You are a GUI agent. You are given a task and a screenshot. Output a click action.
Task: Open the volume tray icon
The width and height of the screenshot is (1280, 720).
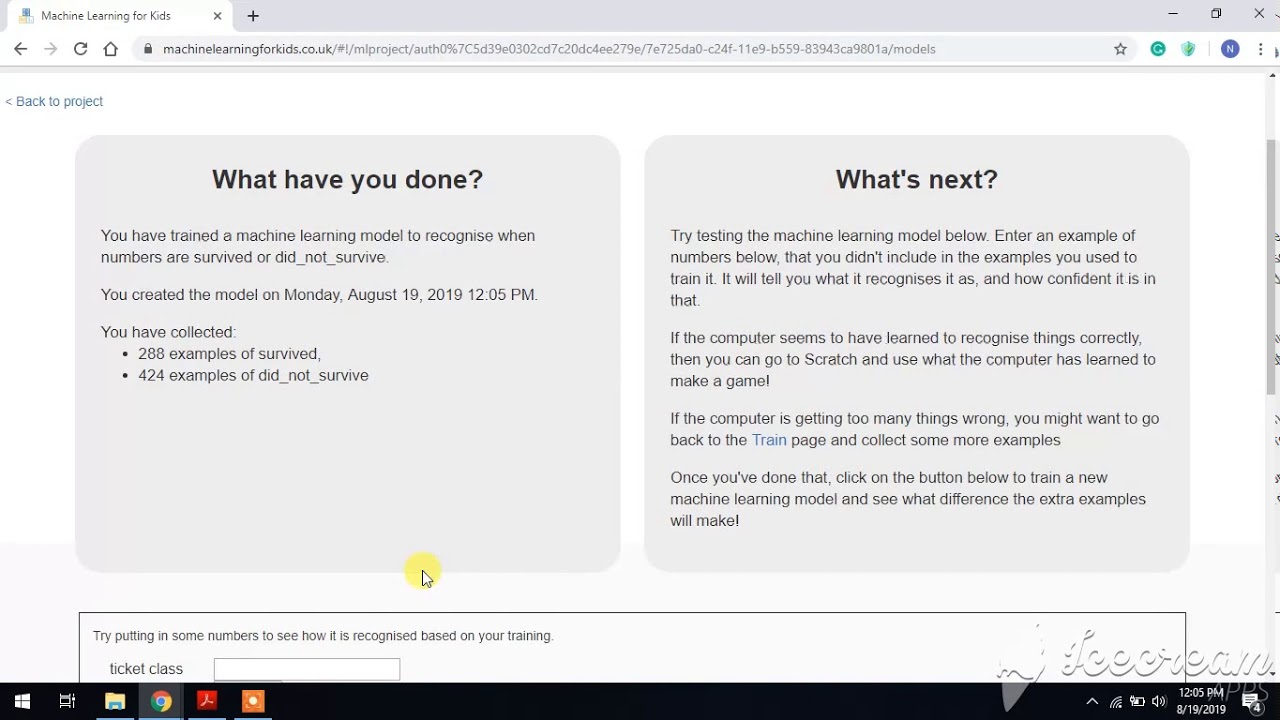click(1160, 702)
